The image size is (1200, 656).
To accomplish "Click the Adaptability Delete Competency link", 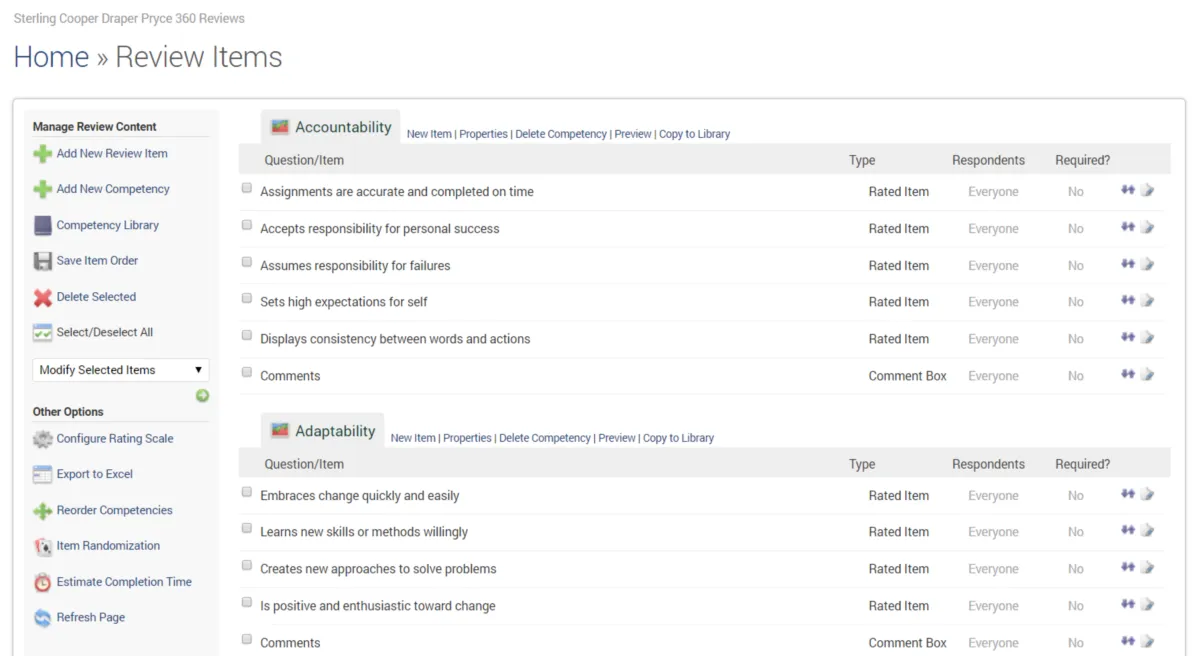I will tap(545, 438).
